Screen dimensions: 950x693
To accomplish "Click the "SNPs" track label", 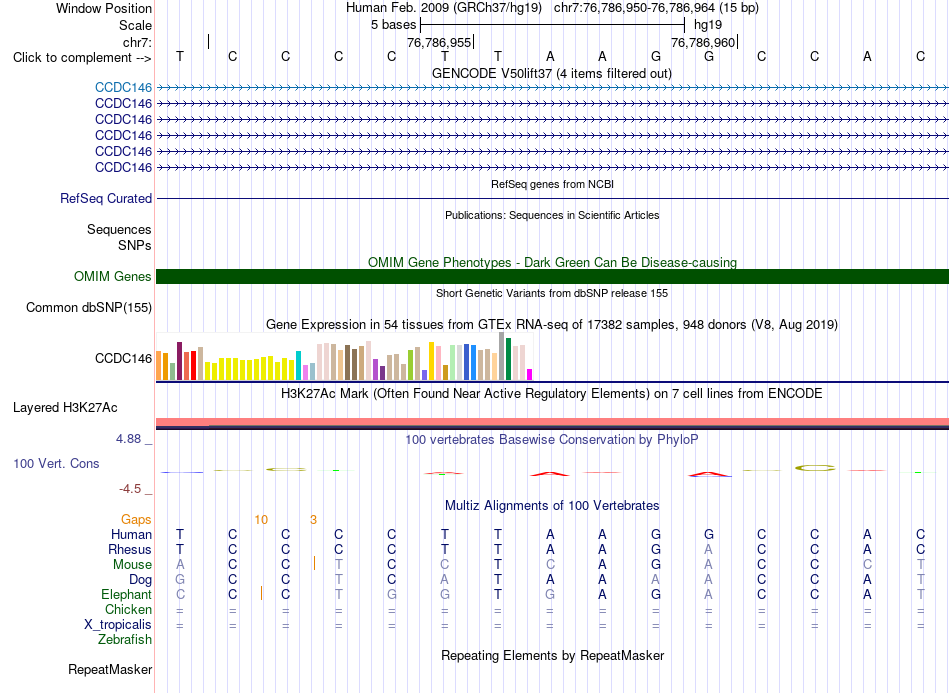I will pos(135,245).
